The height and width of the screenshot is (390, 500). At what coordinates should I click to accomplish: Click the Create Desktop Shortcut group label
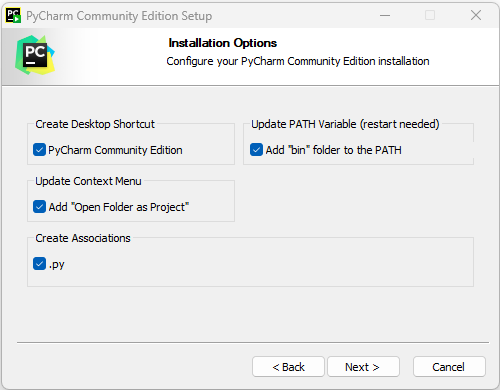tap(95, 124)
